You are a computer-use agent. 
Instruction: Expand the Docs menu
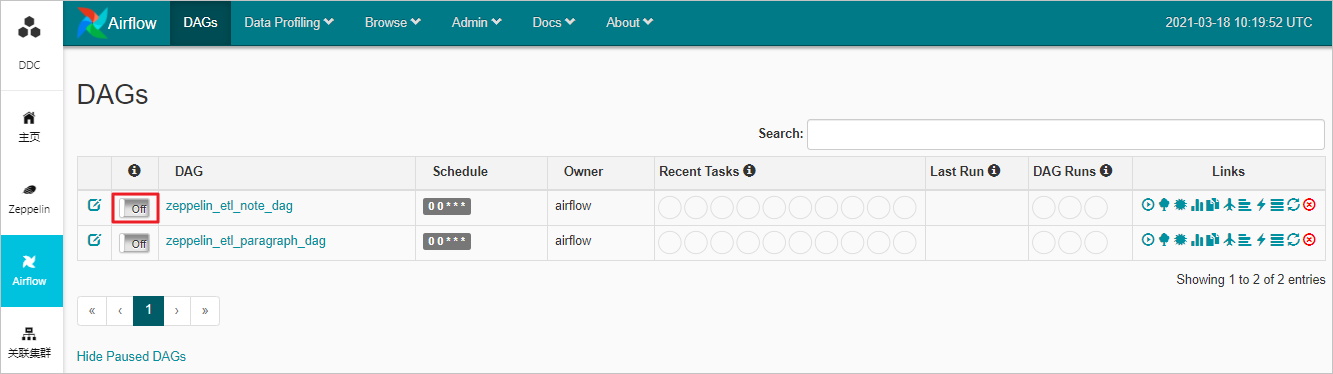point(554,22)
